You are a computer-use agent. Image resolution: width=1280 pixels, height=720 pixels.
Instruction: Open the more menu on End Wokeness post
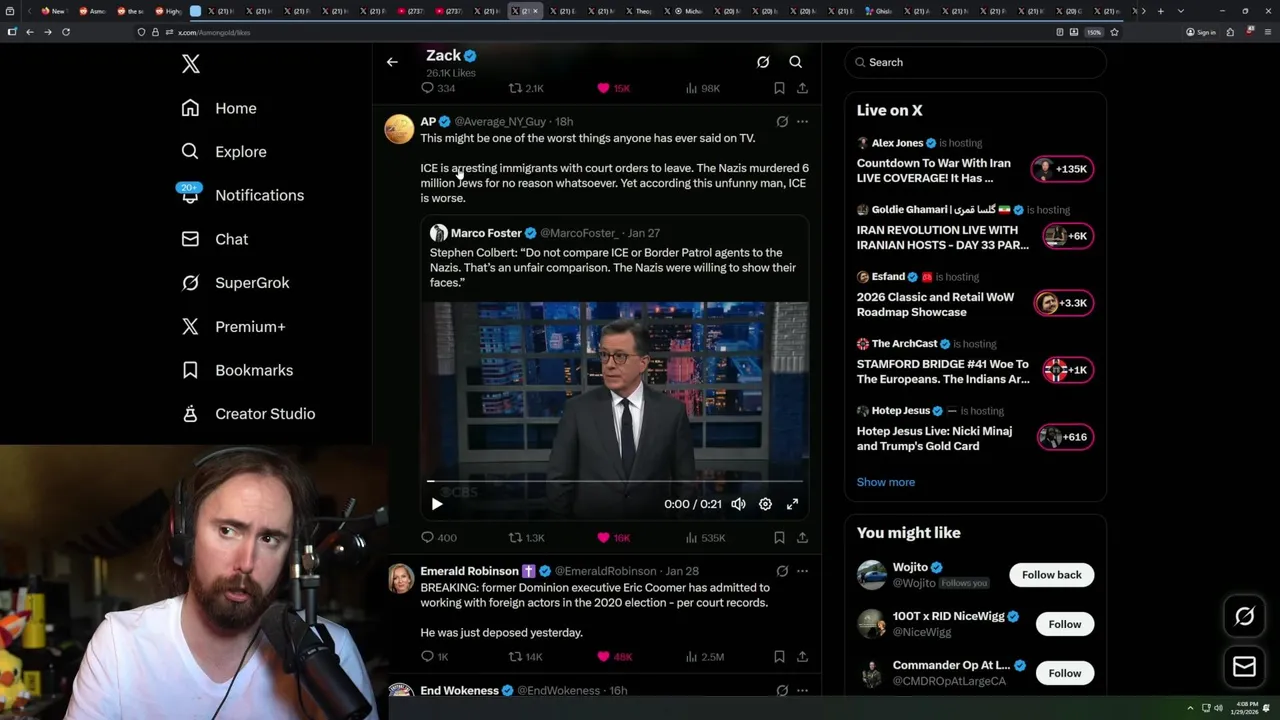click(802, 690)
